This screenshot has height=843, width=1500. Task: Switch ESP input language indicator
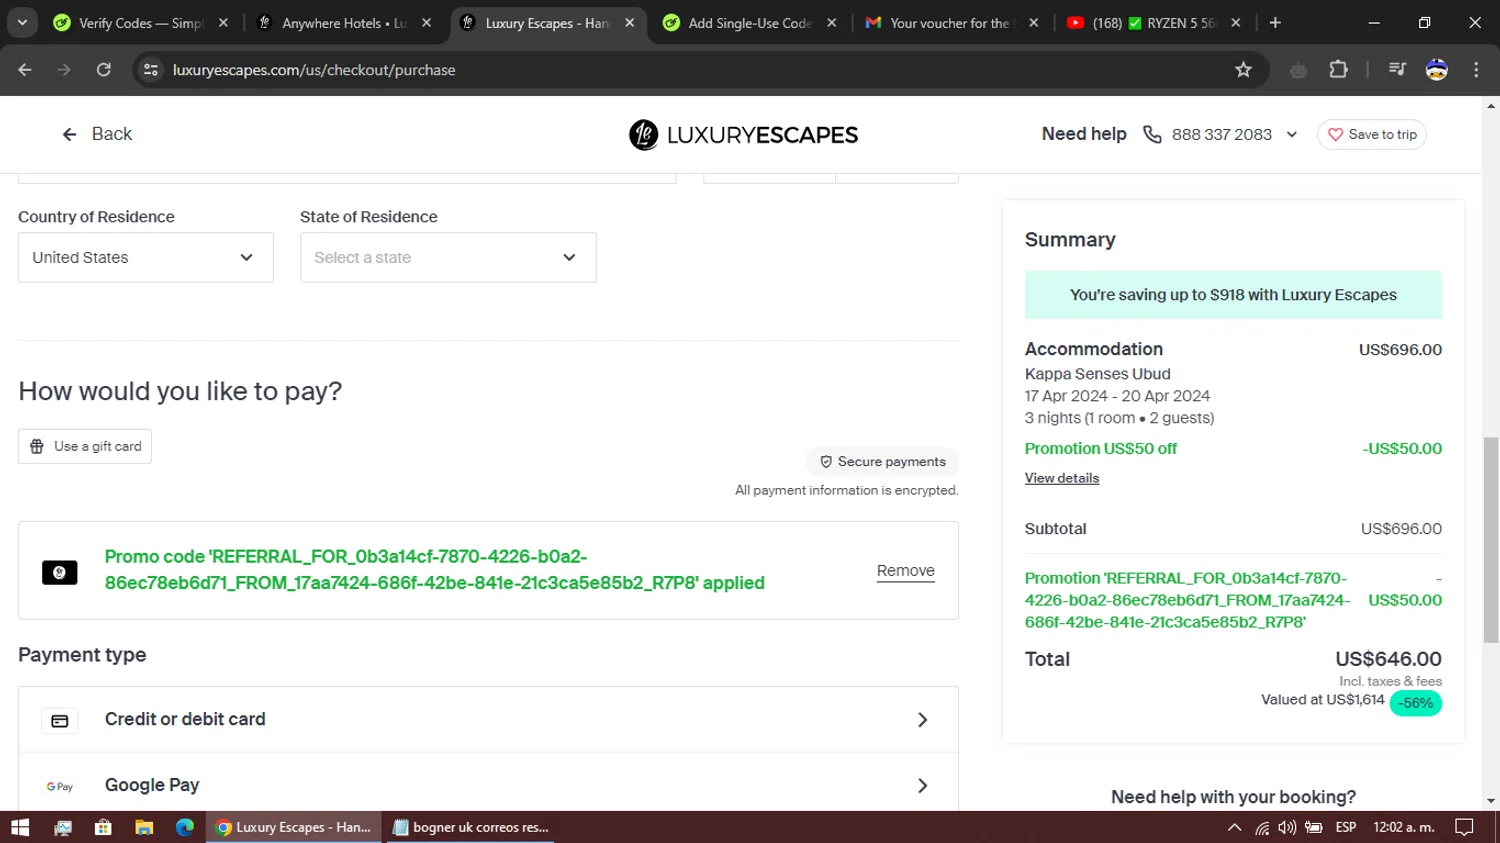click(1346, 827)
